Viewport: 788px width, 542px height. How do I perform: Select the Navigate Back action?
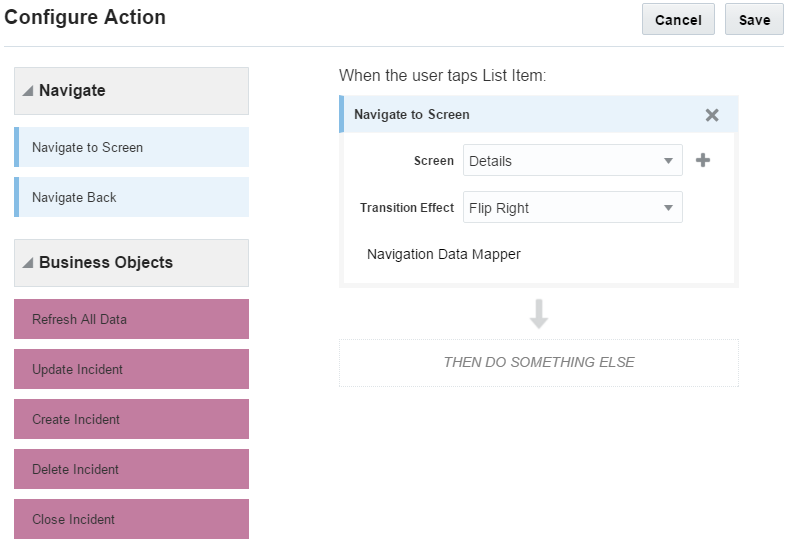(131, 197)
